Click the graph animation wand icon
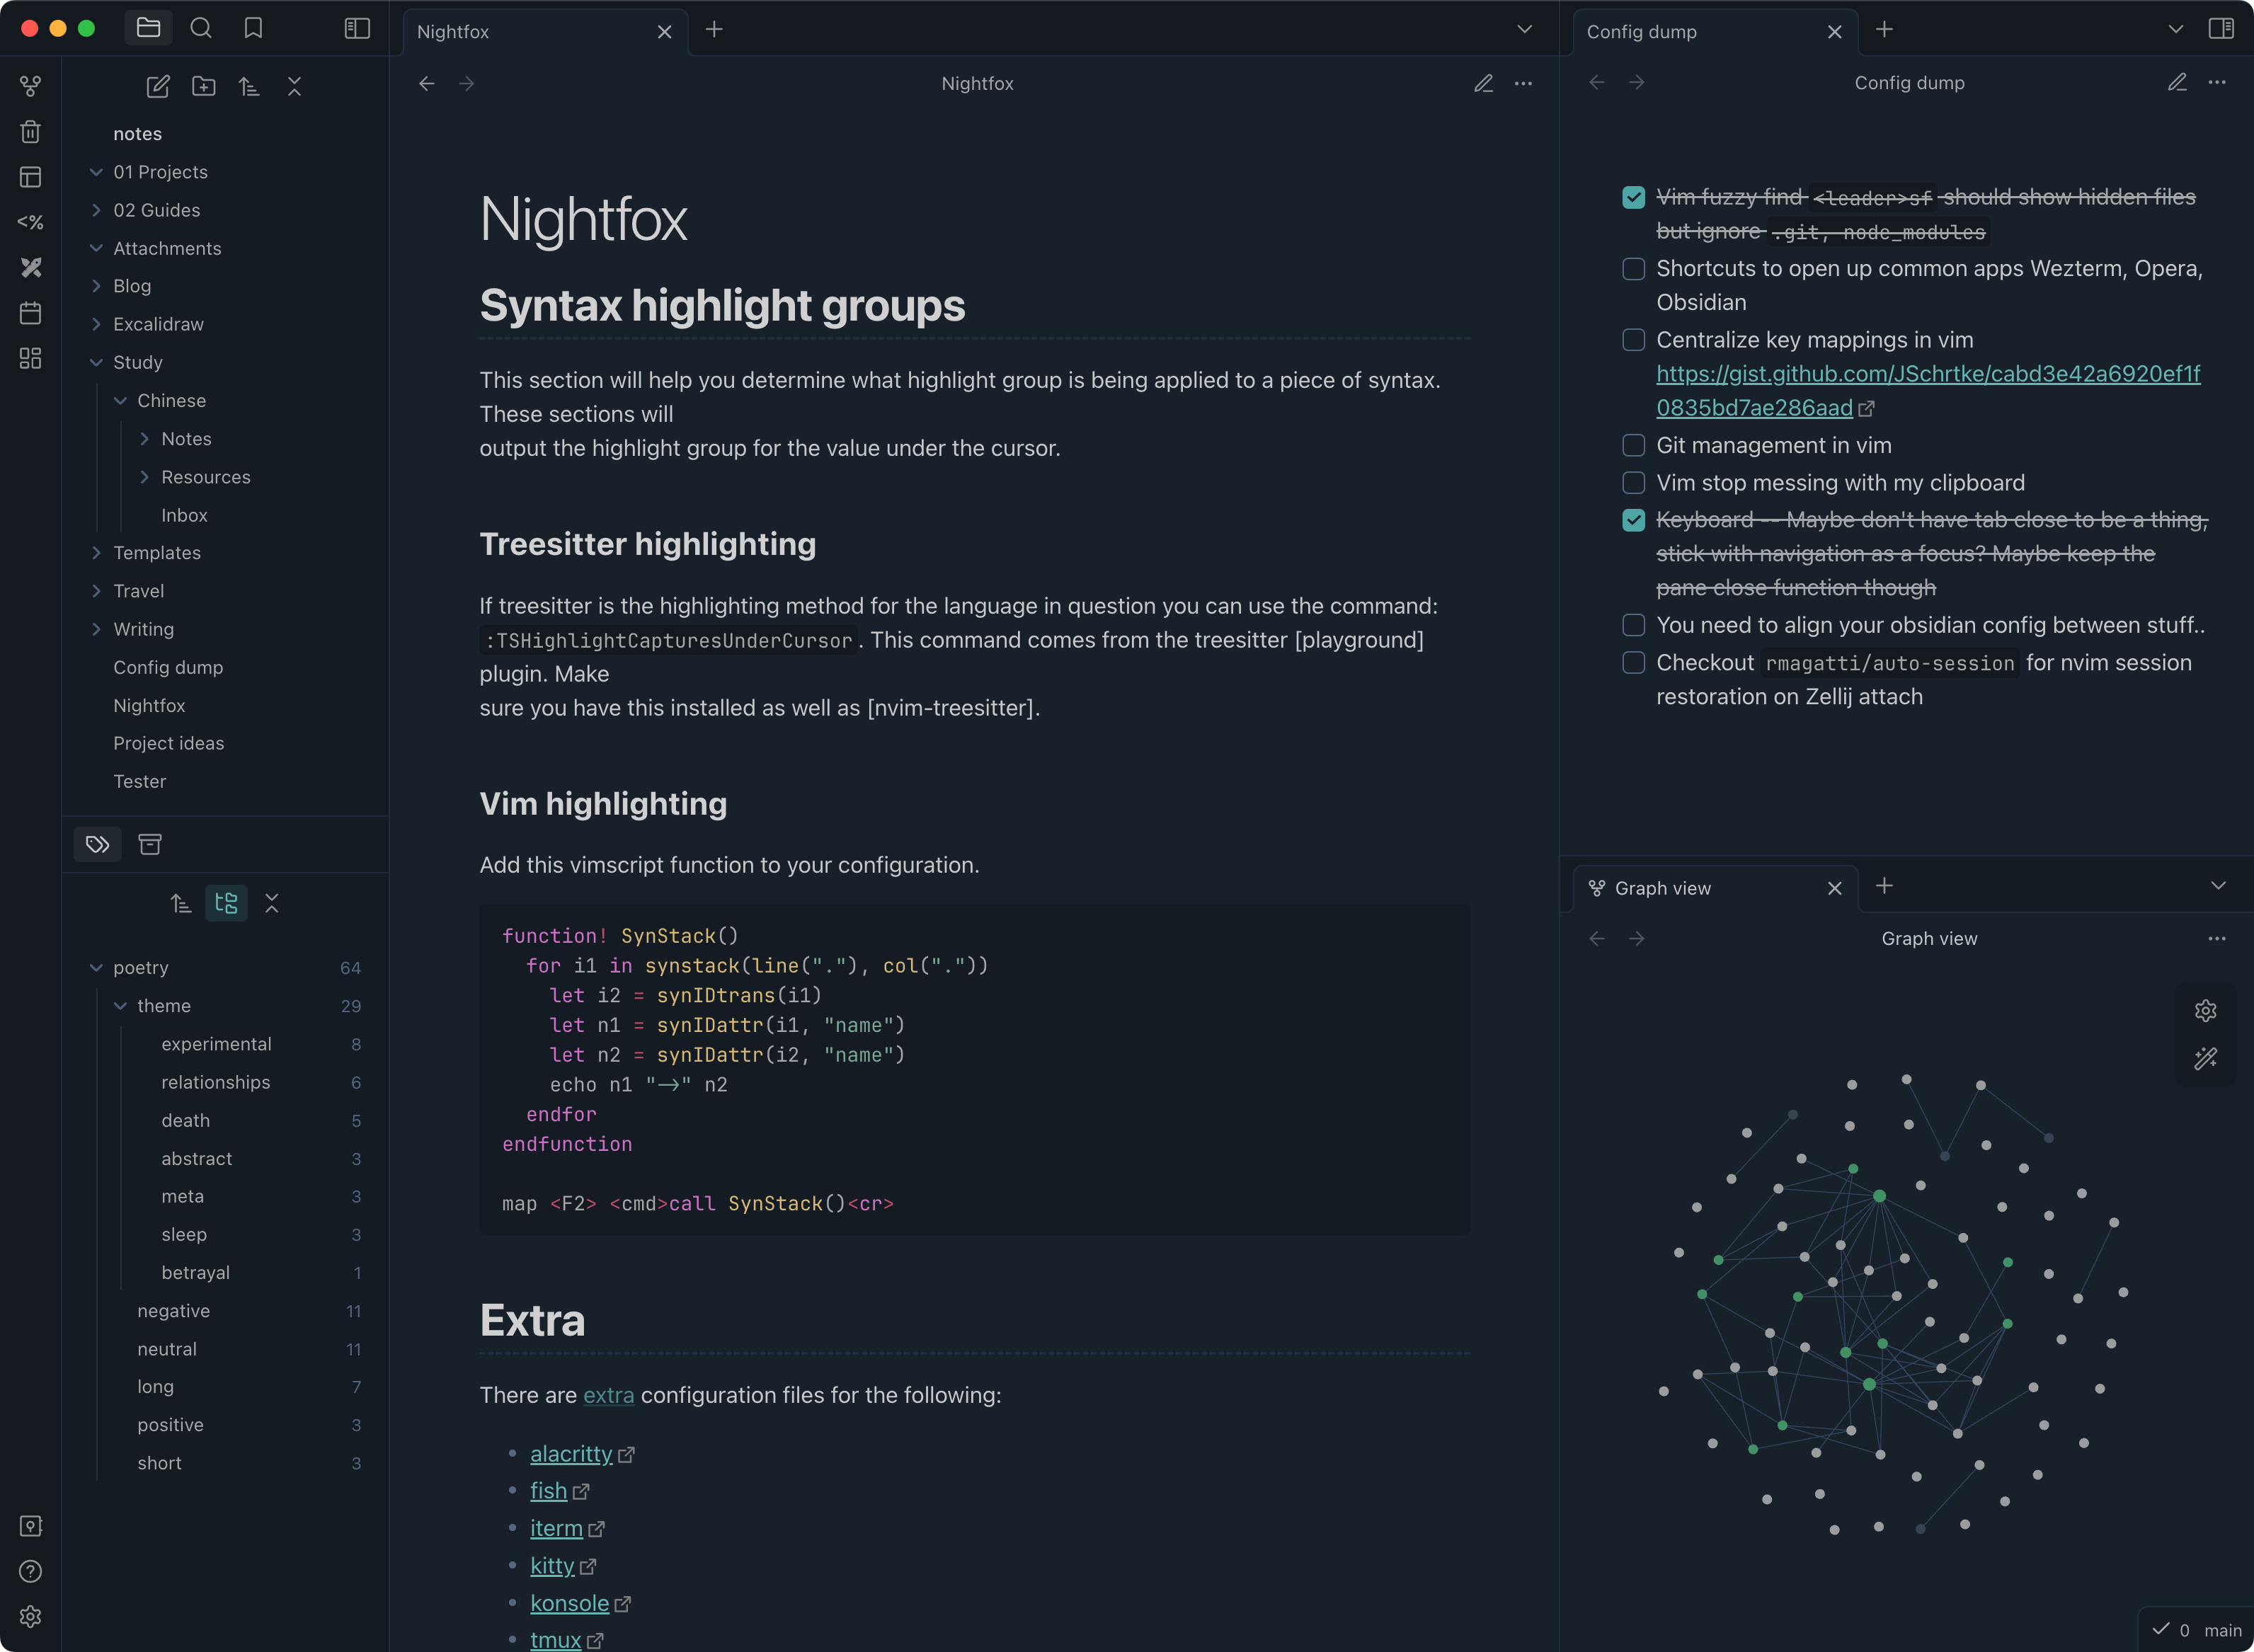Screen dimensions: 2254x1652 (2205, 1058)
